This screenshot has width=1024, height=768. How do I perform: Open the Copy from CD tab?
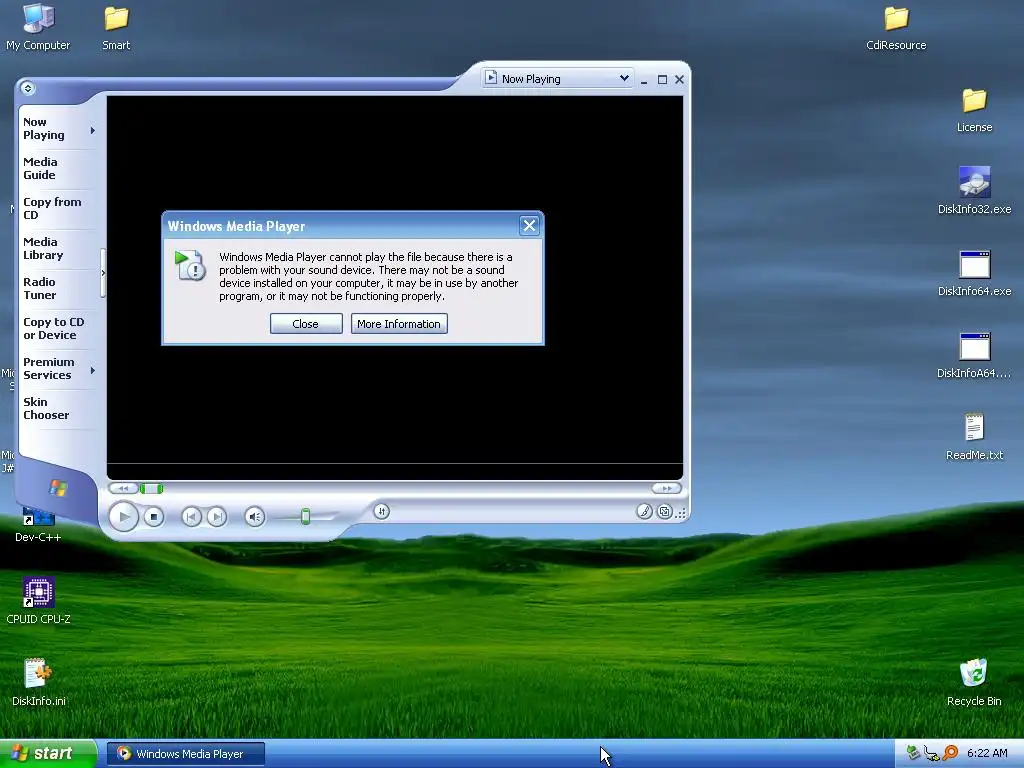click(x=52, y=208)
